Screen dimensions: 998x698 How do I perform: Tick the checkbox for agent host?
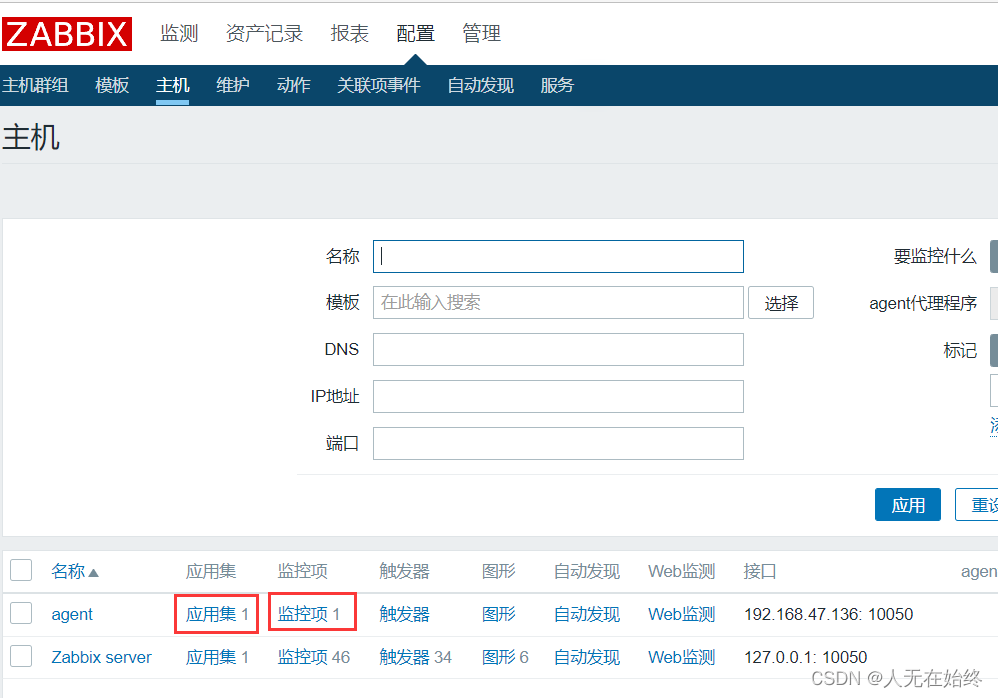(21, 613)
